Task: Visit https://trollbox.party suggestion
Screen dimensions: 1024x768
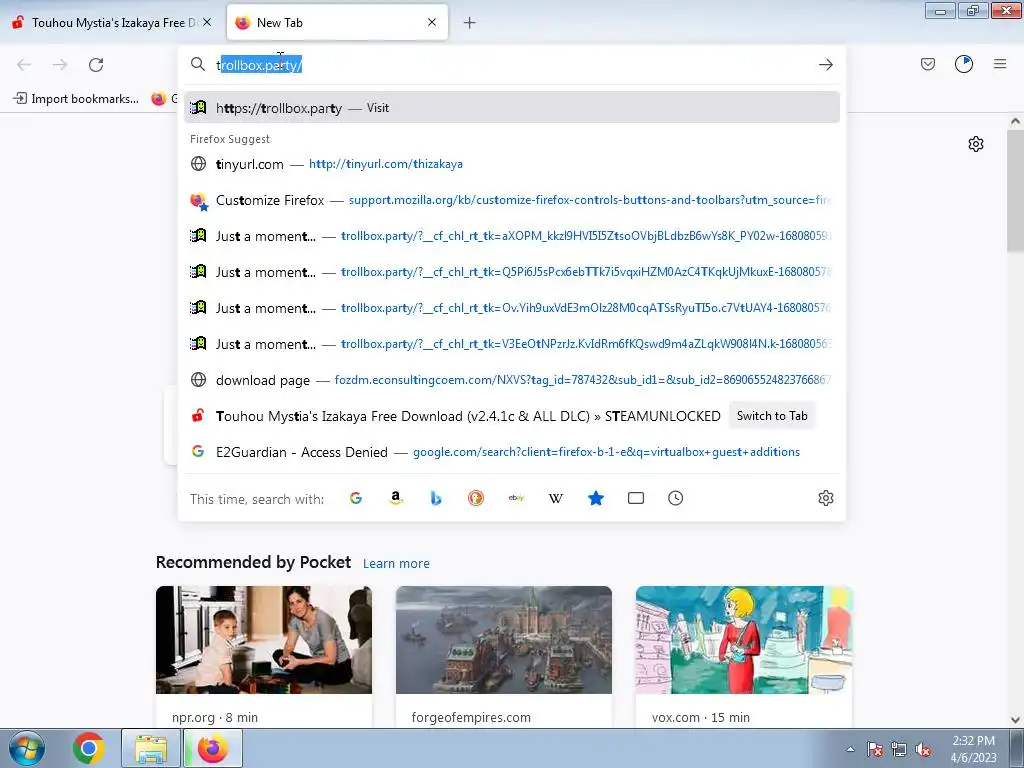Action: pos(512,108)
